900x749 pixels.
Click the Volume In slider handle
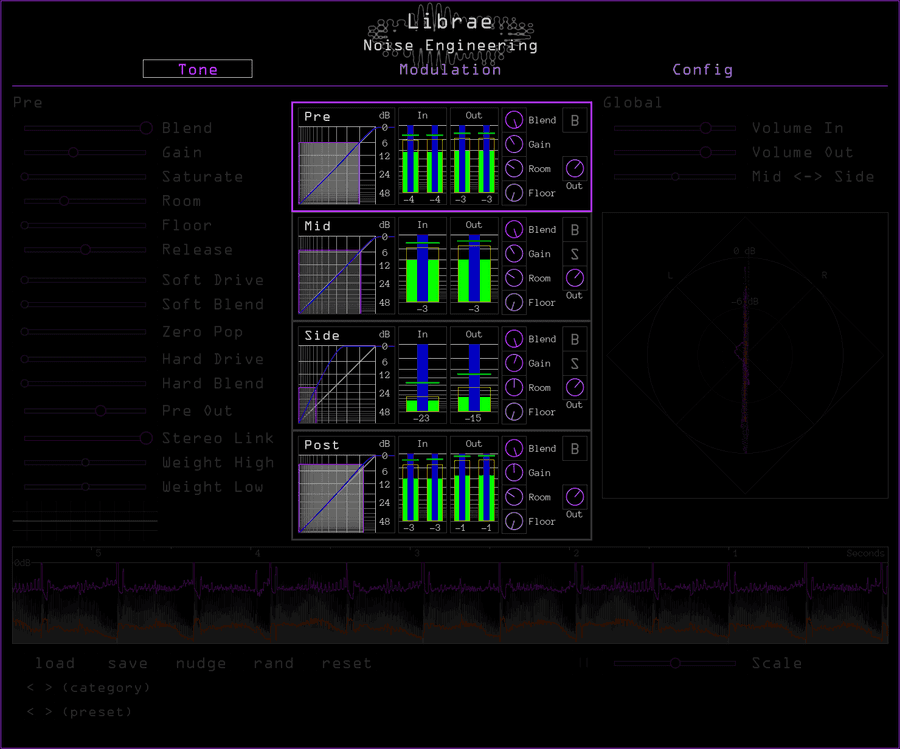tap(705, 127)
